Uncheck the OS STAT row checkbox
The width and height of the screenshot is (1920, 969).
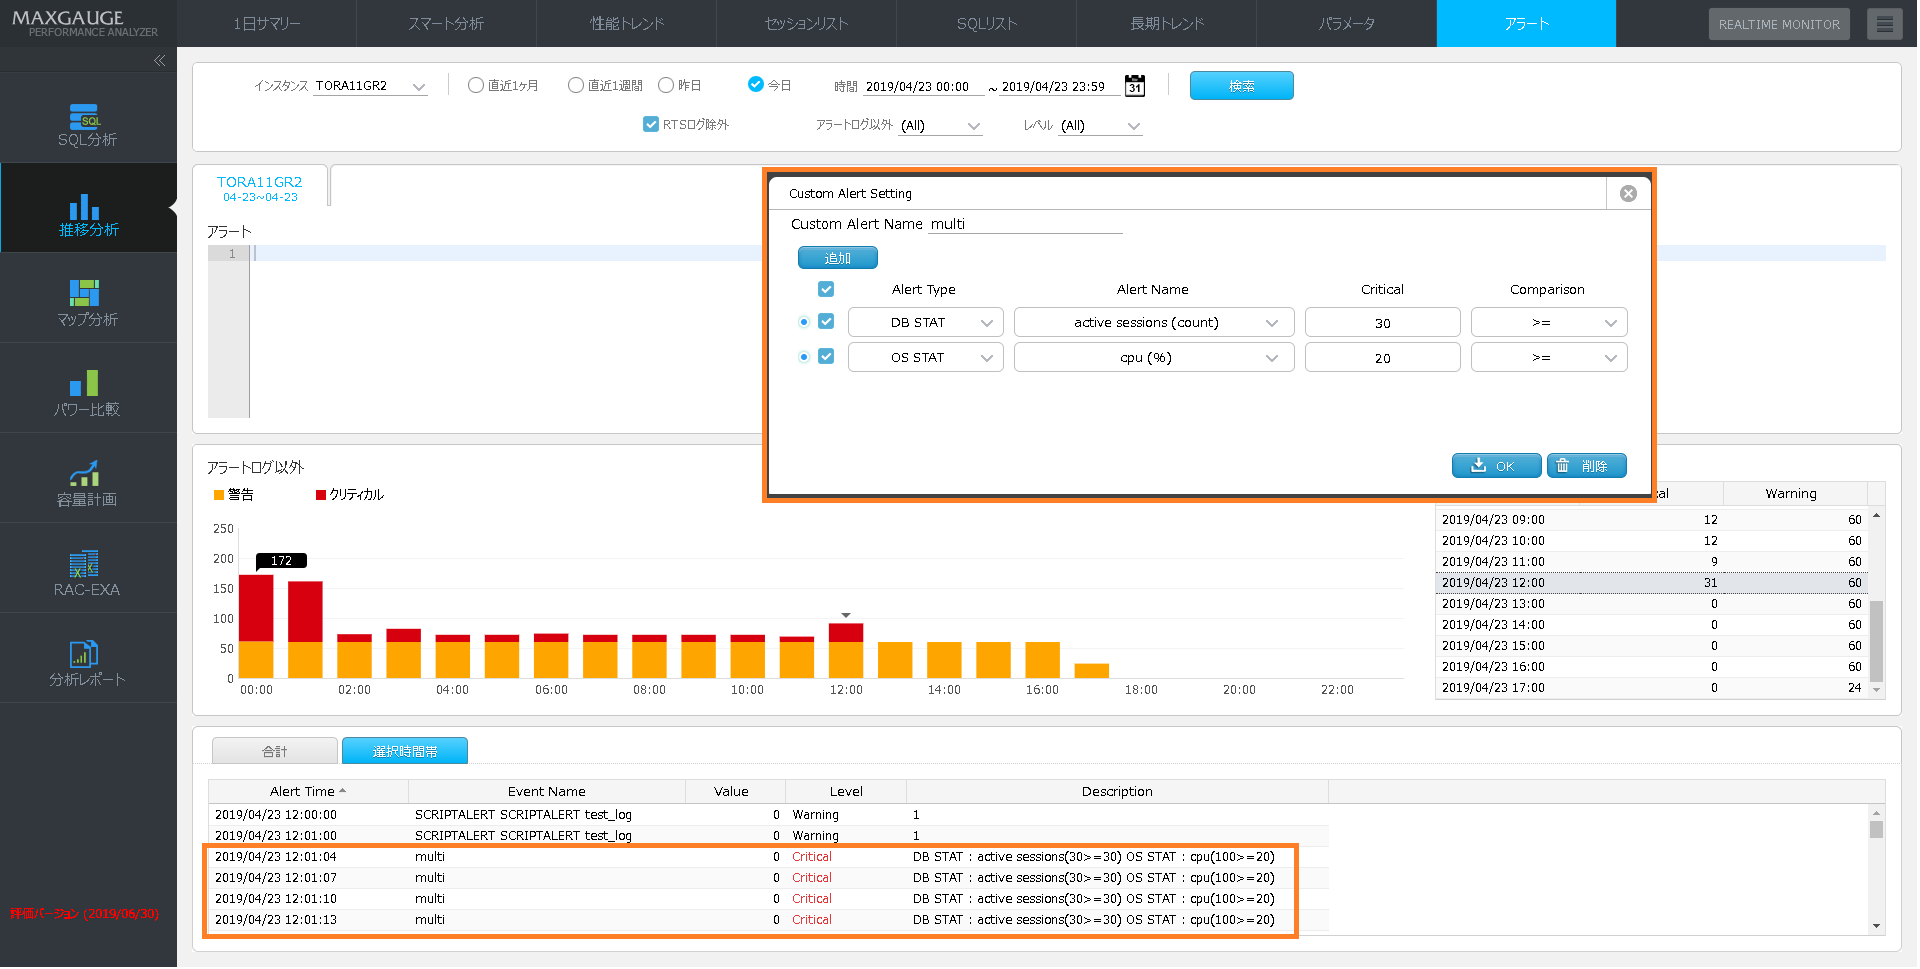826,357
